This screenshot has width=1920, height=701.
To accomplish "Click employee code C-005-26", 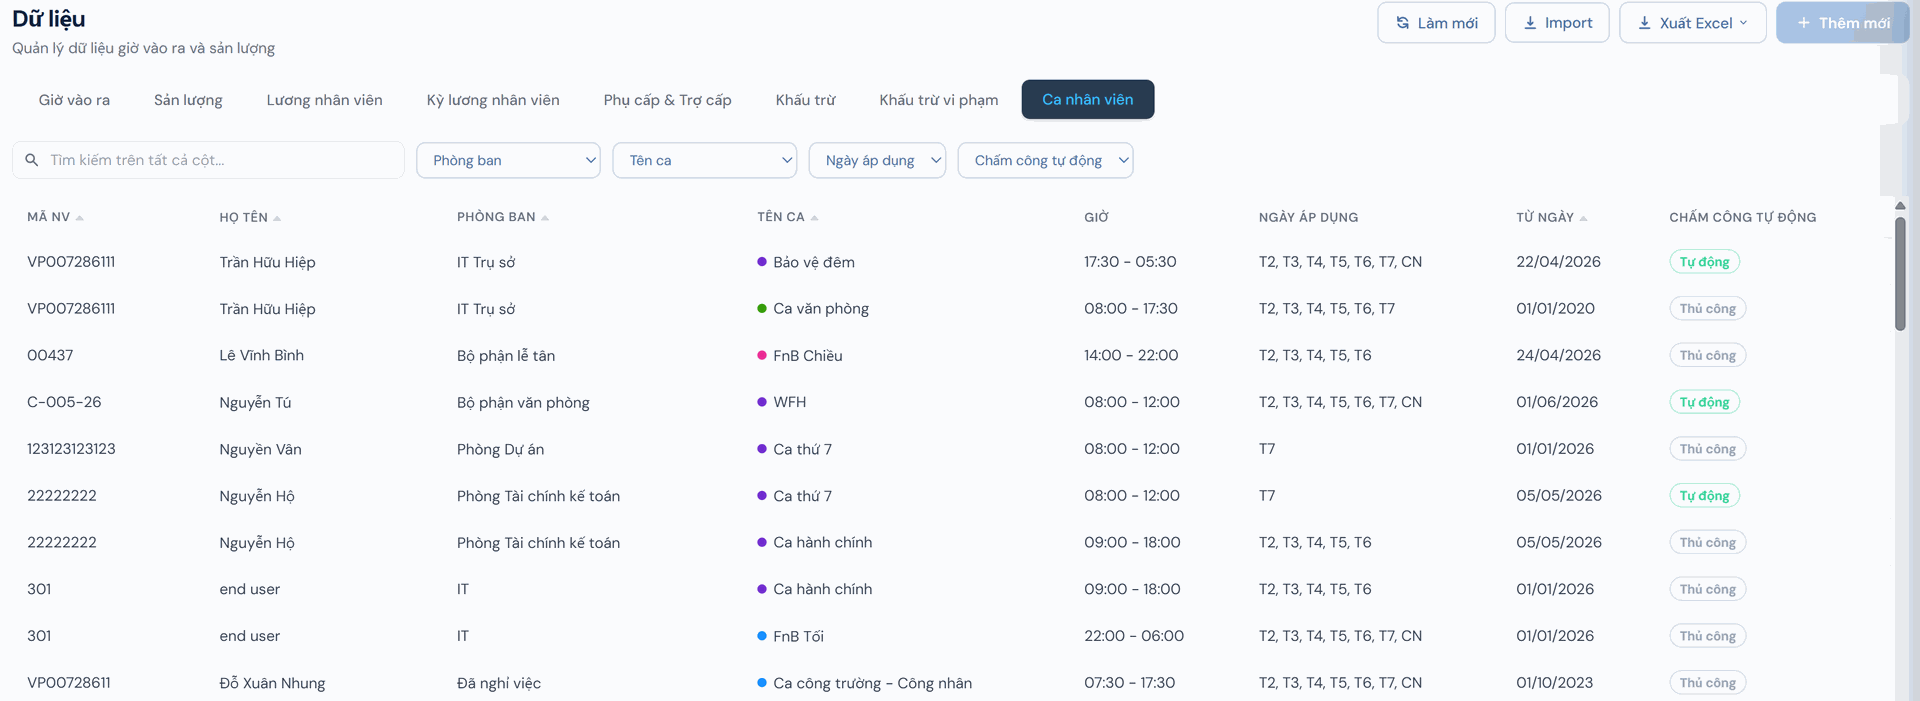I will tap(64, 402).
